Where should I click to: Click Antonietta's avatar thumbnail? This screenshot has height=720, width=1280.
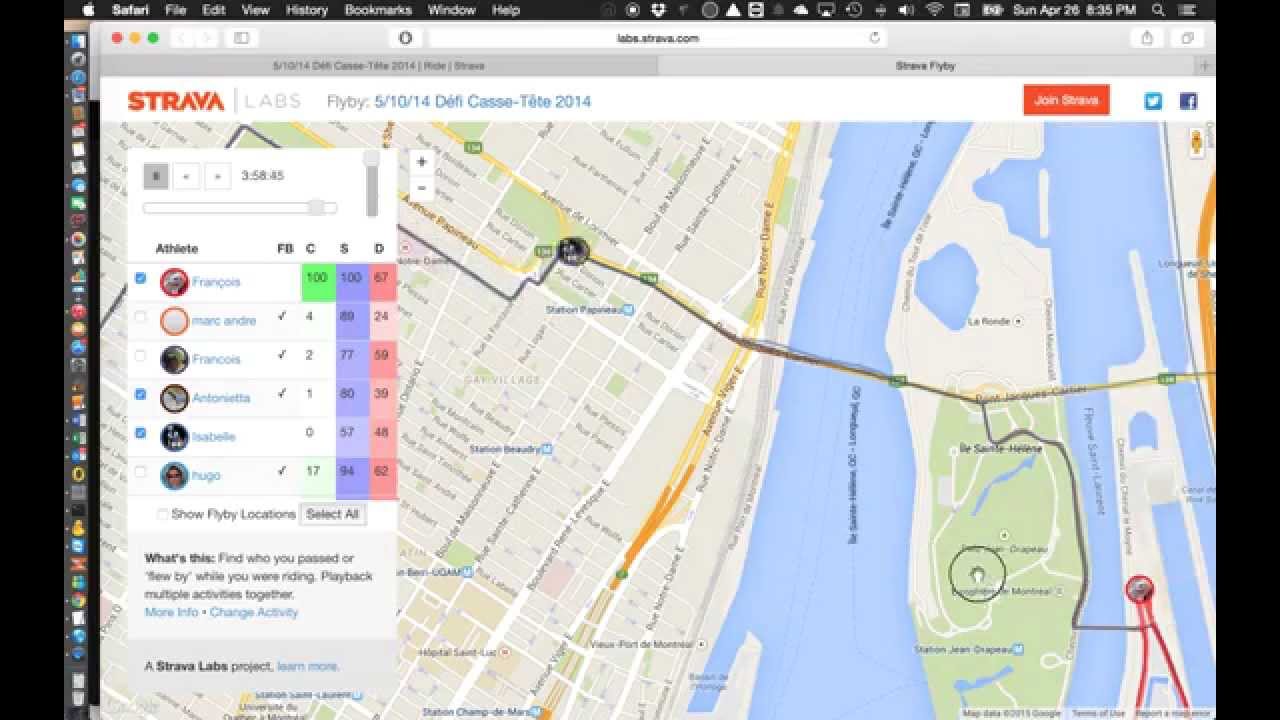click(x=174, y=398)
